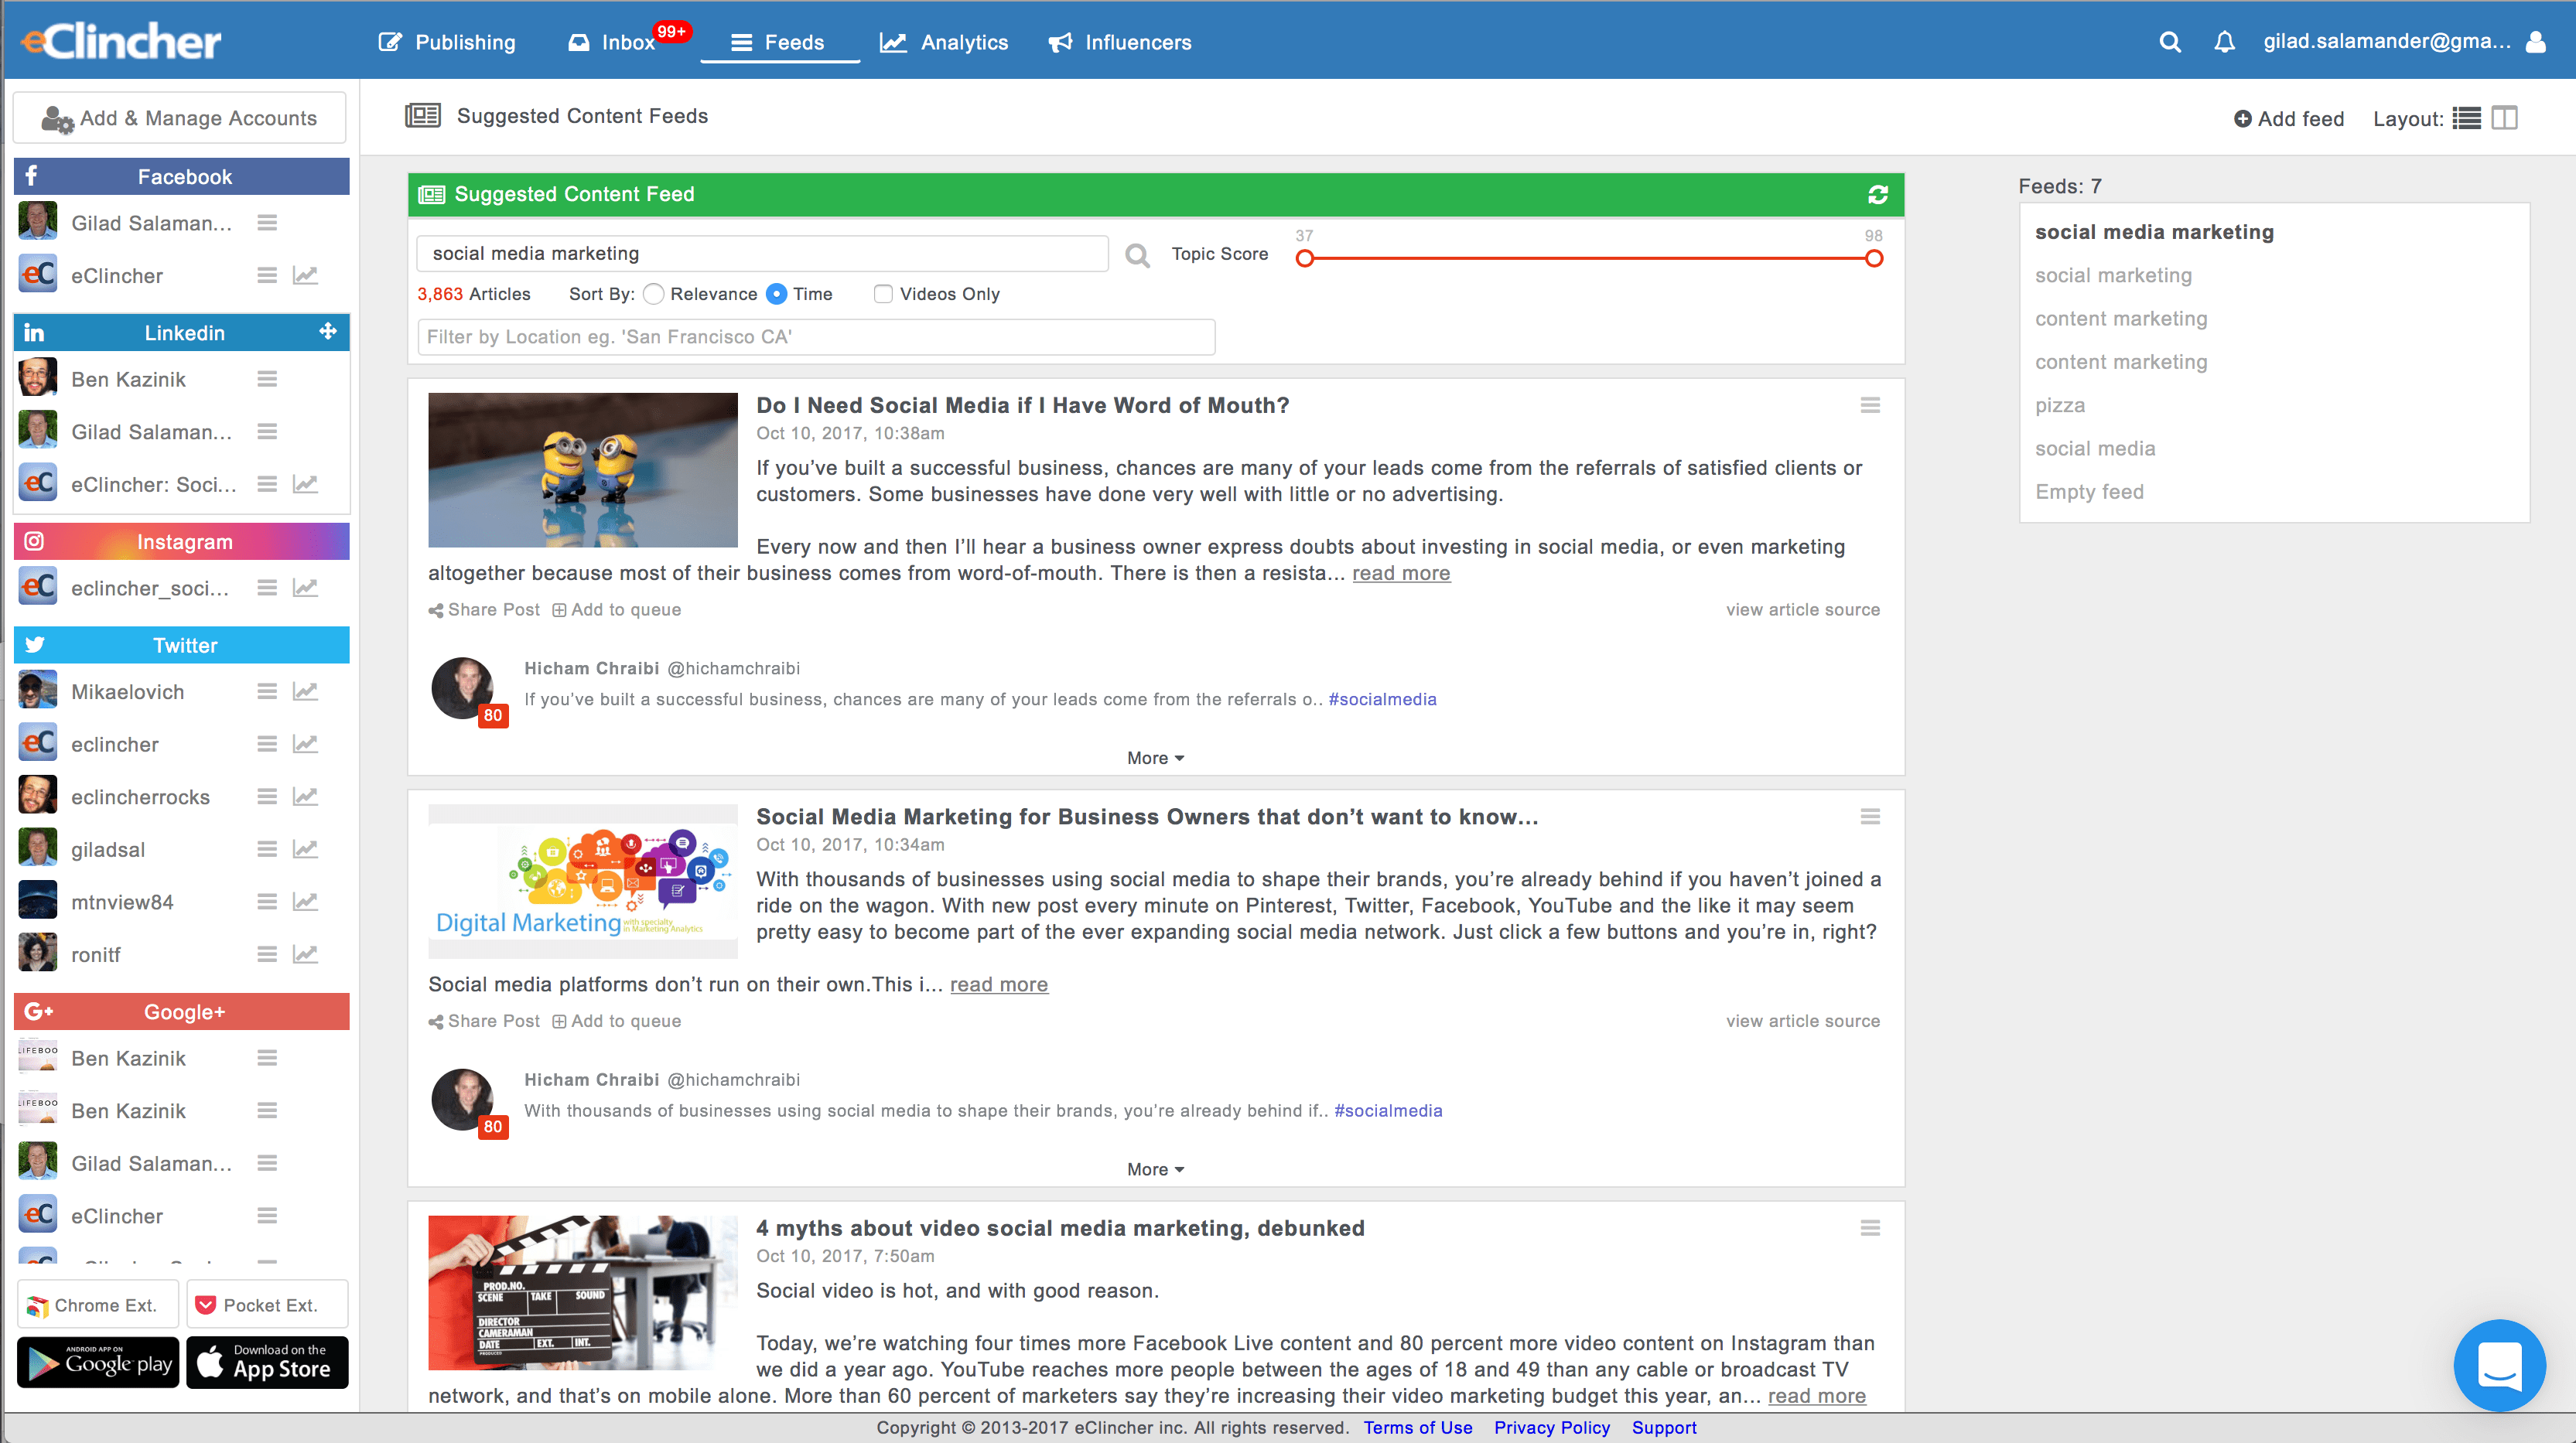This screenshot has width=2576, height=1443.
Task: Click the Linkedin move handle icon
Action: 328,332
